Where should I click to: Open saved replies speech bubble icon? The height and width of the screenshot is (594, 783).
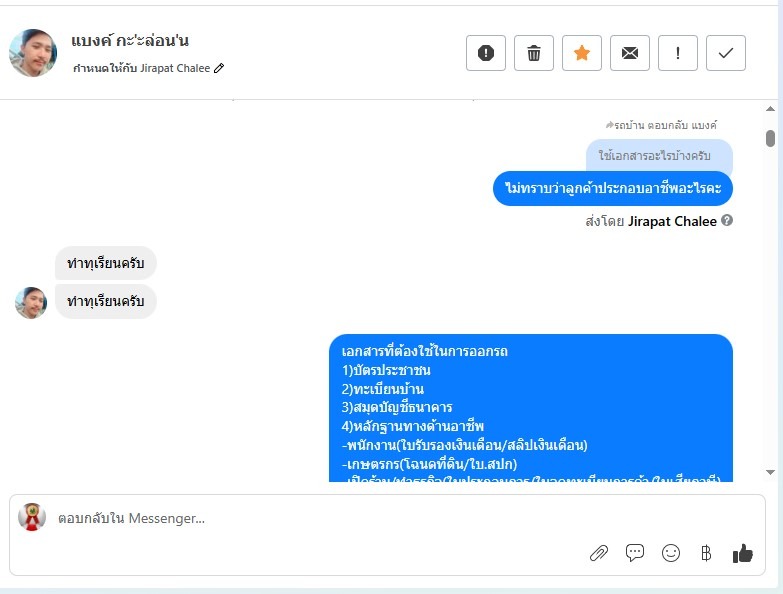point(635,553)
